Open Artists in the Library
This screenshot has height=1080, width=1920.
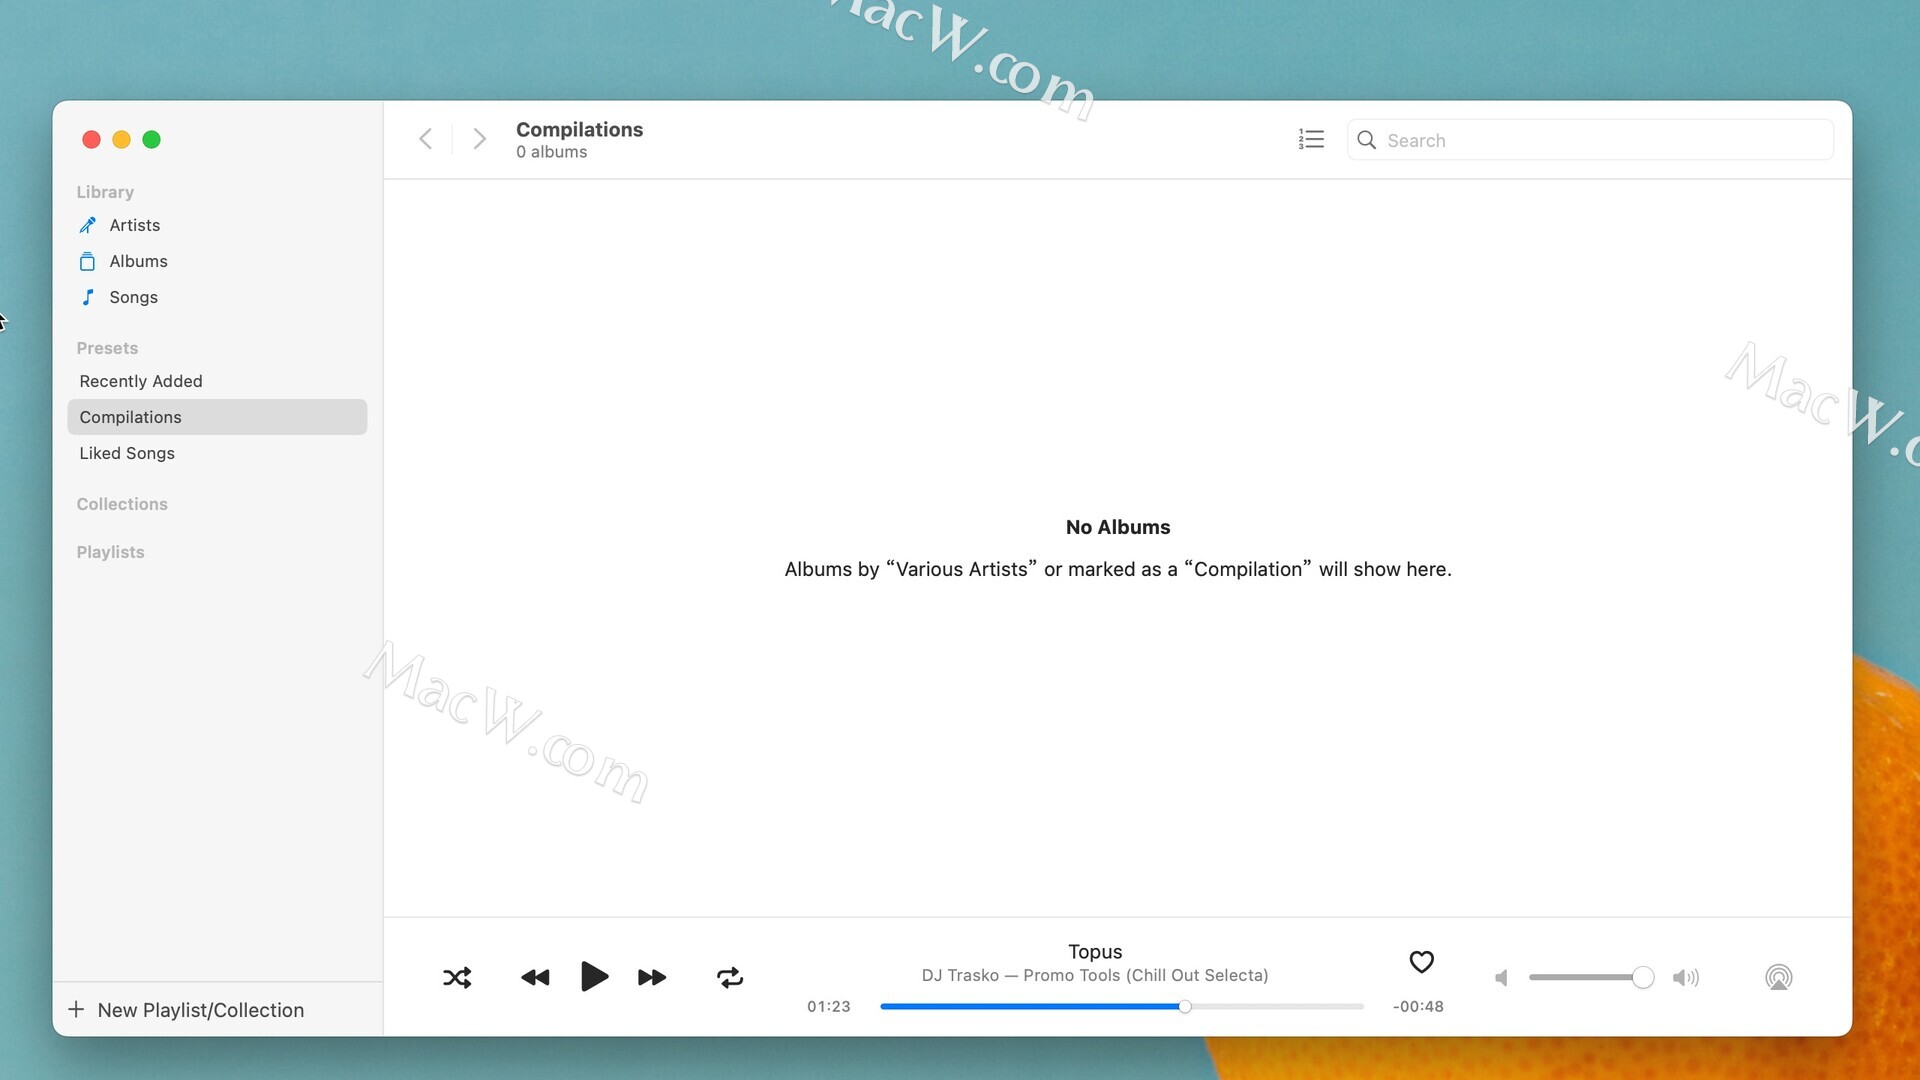[217, 225]
